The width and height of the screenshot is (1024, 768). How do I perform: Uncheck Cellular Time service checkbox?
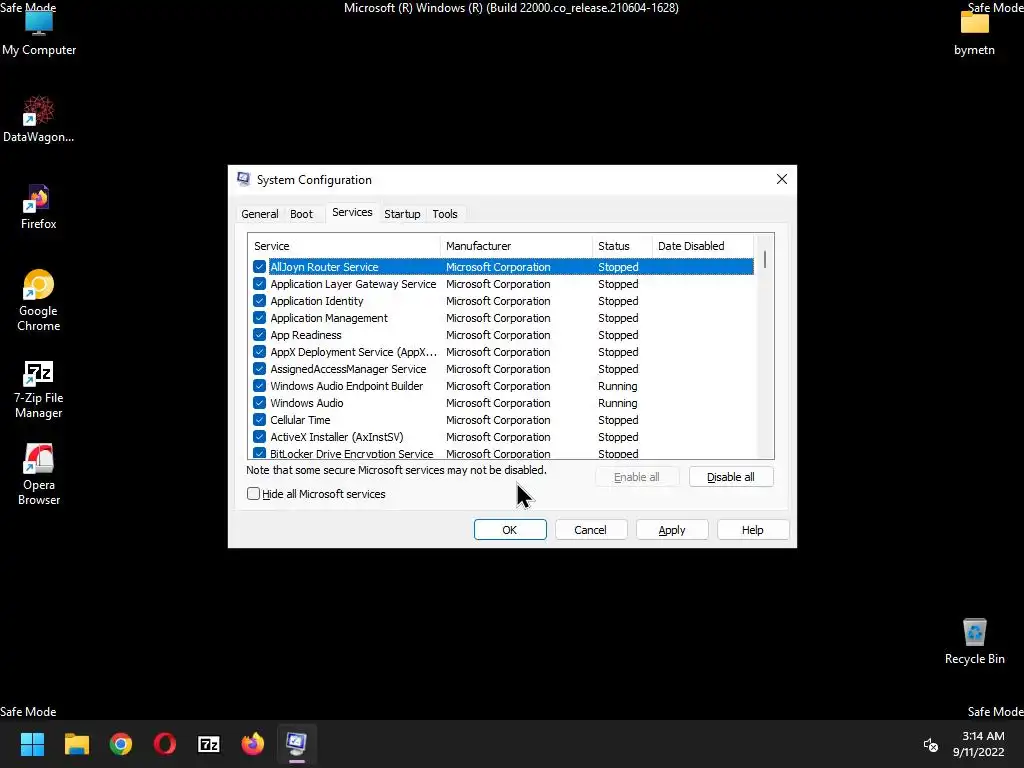tap(259, 419)
